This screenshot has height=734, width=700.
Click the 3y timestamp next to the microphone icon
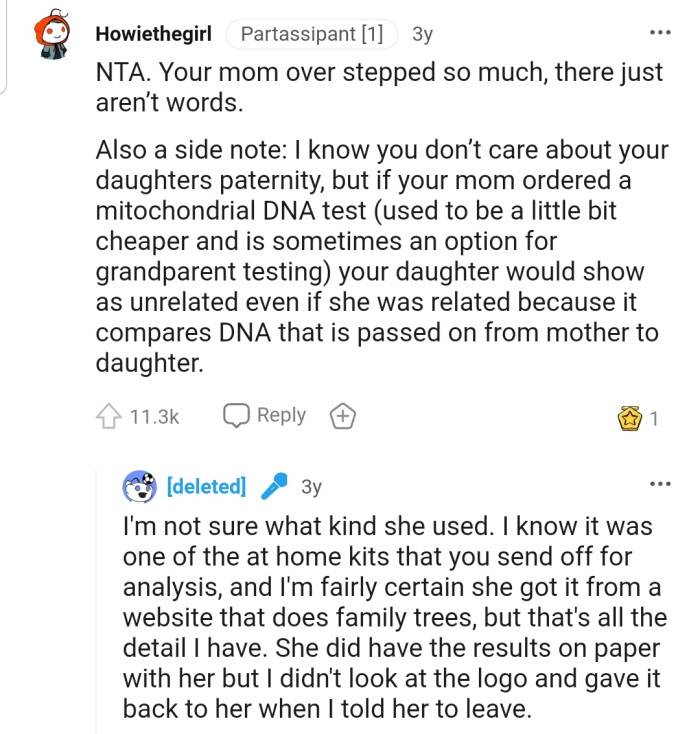[311, 487]
